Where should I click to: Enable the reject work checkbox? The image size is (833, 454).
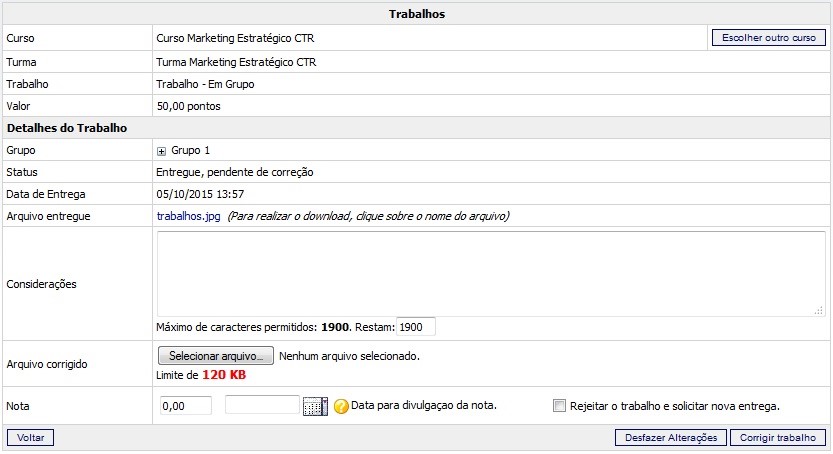559,406
